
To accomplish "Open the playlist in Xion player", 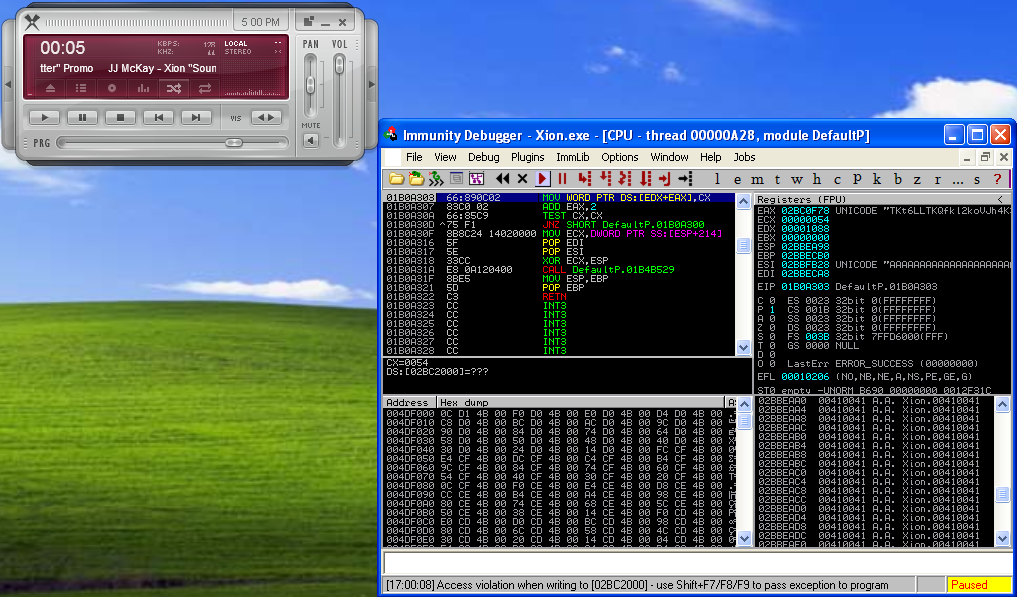I will tap(81, 88).
